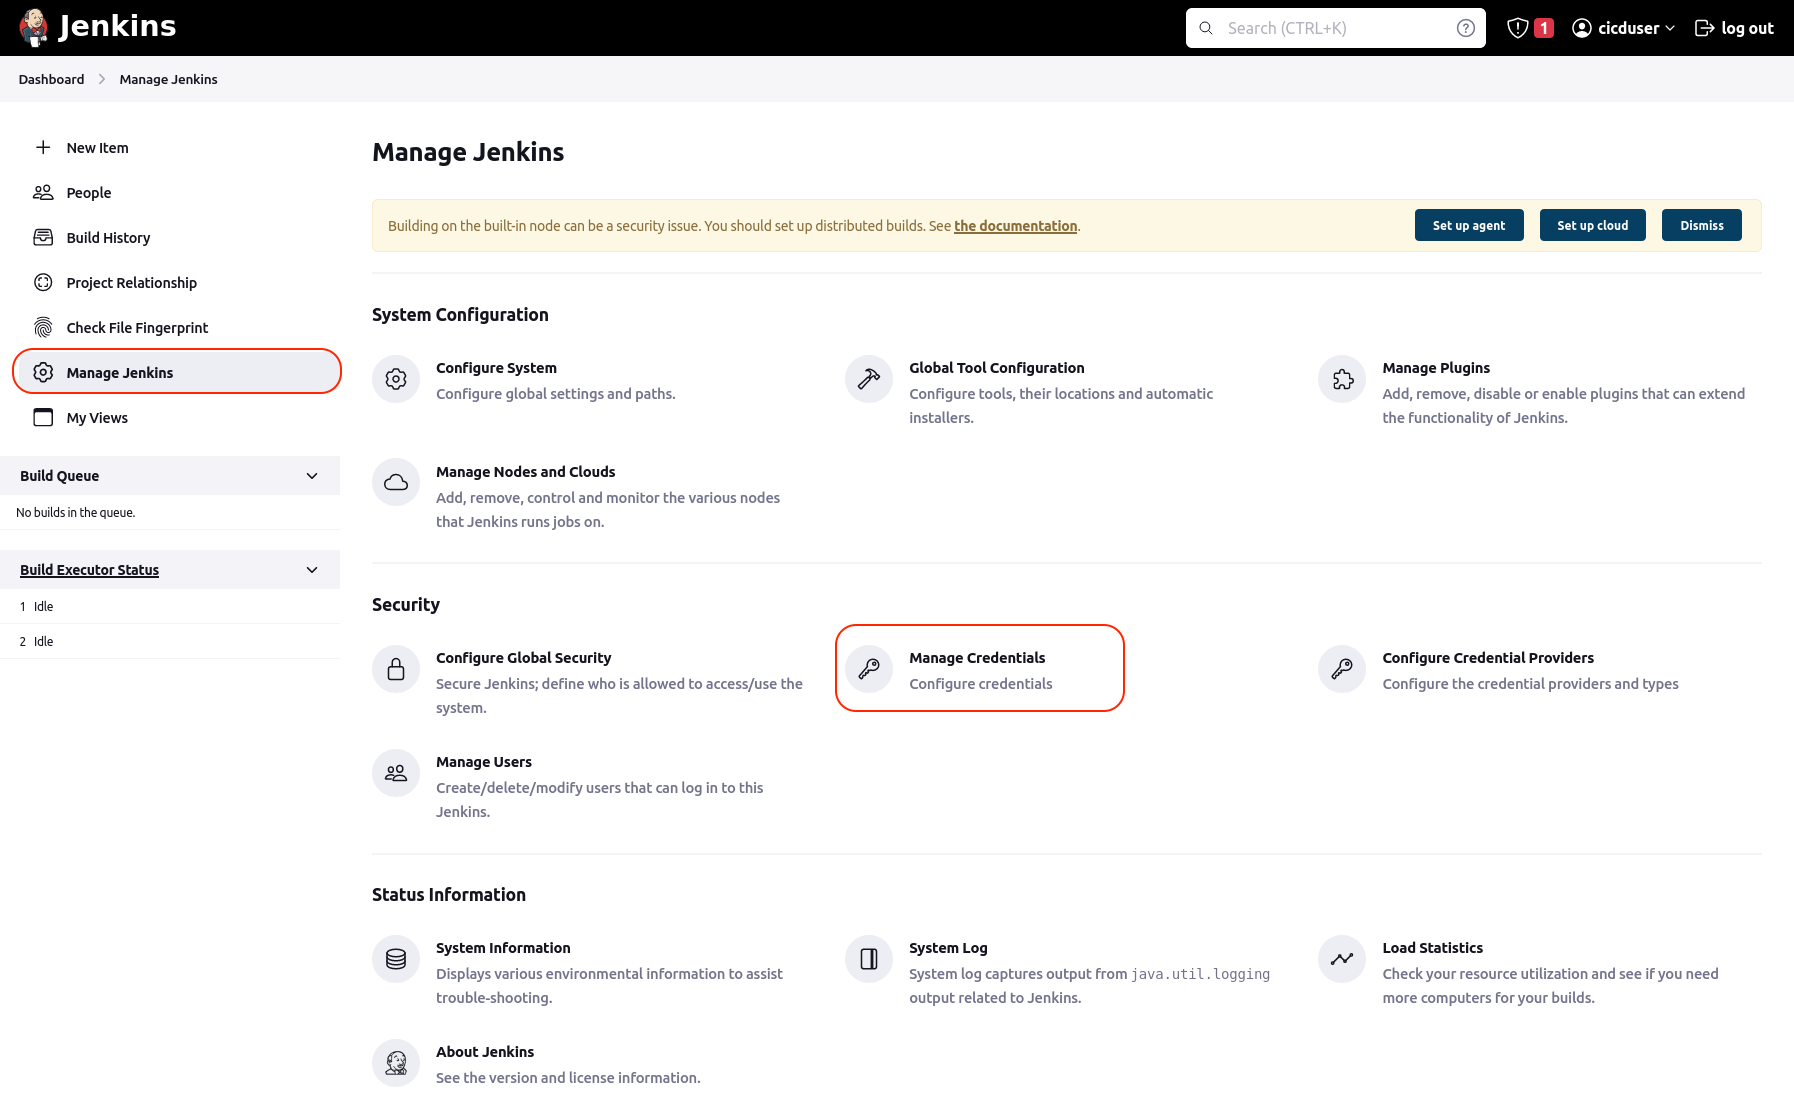
Task: Collapse the Build Queue panel chevron
Action: 312,476
